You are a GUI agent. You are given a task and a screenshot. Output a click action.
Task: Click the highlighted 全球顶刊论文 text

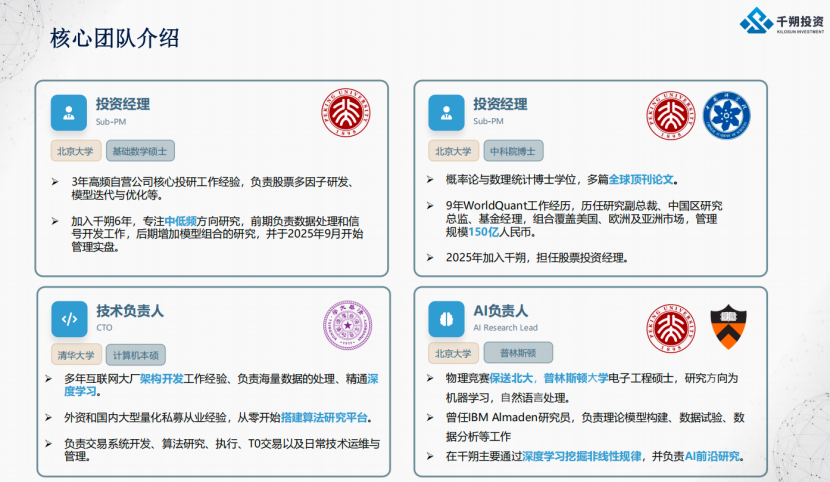tap(641, 179)
